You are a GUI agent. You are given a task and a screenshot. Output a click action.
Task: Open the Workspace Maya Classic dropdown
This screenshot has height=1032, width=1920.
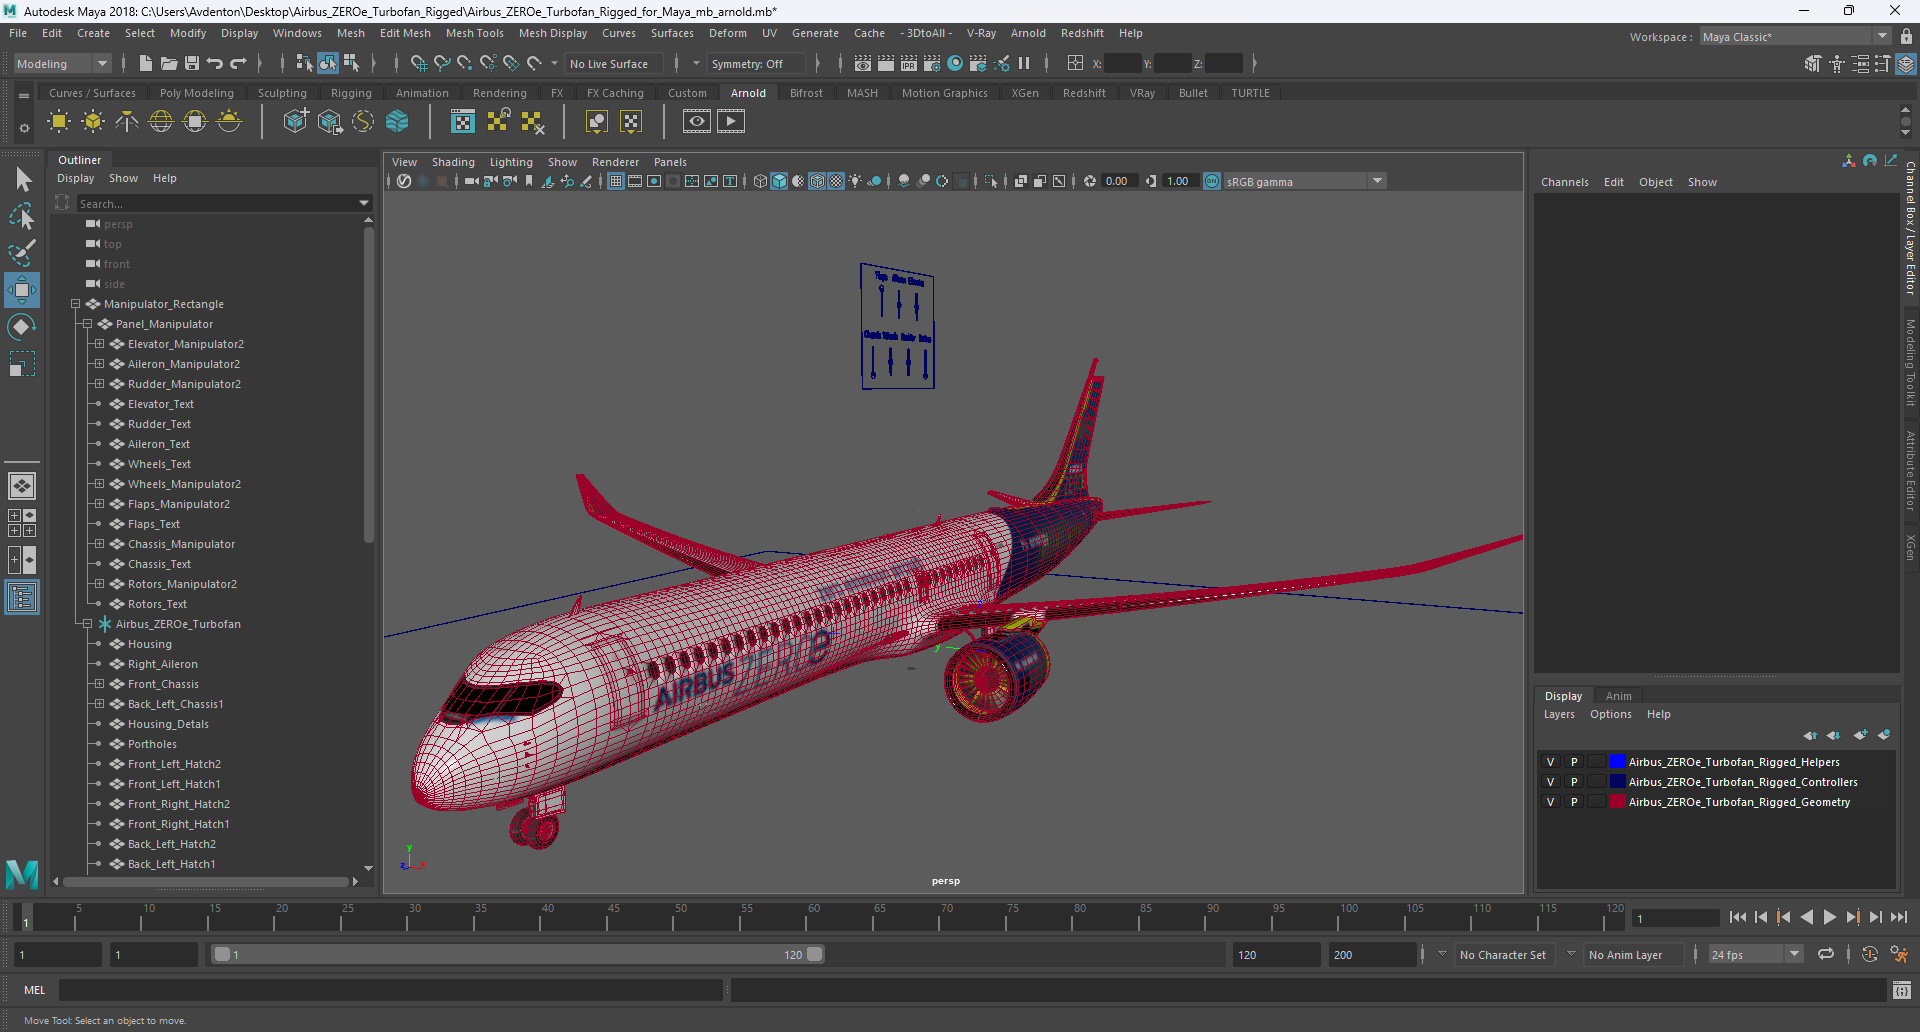point(1795,37)
